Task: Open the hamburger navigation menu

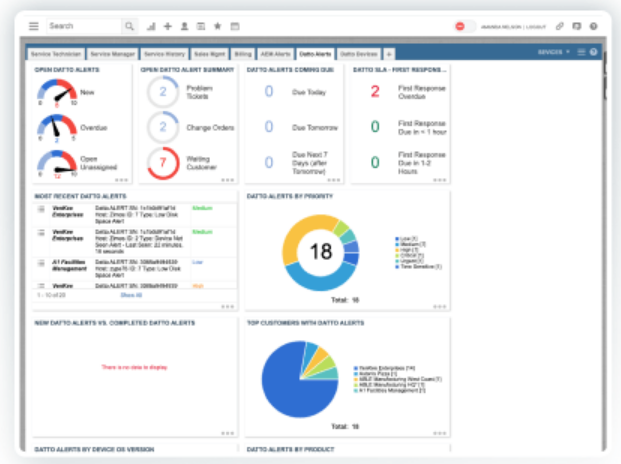Action: tap(34, 27)
